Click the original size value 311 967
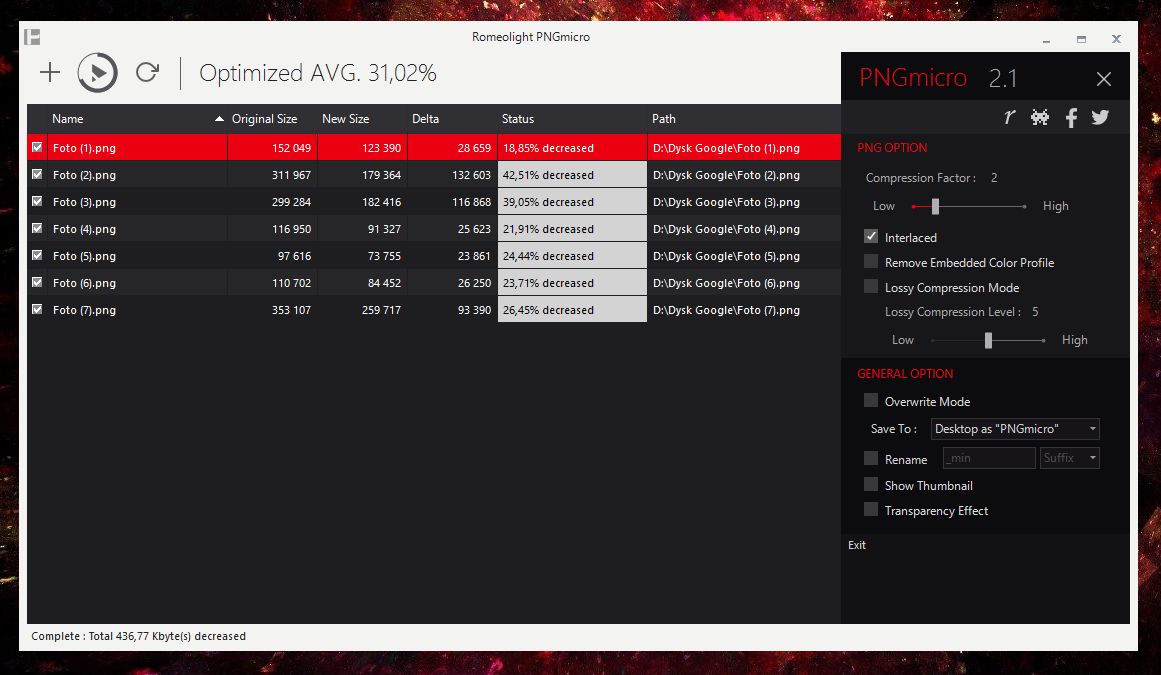1161x675 pixels. point(291,175)
